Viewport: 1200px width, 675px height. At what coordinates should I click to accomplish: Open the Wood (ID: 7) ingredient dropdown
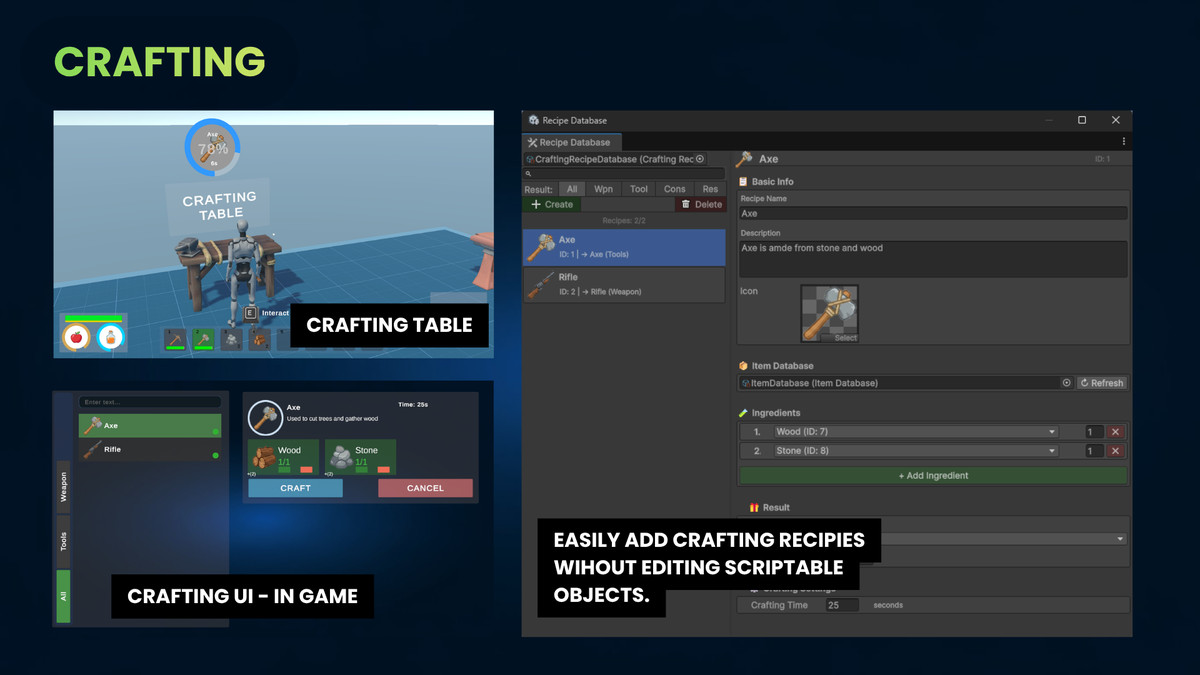coord(916,432)
